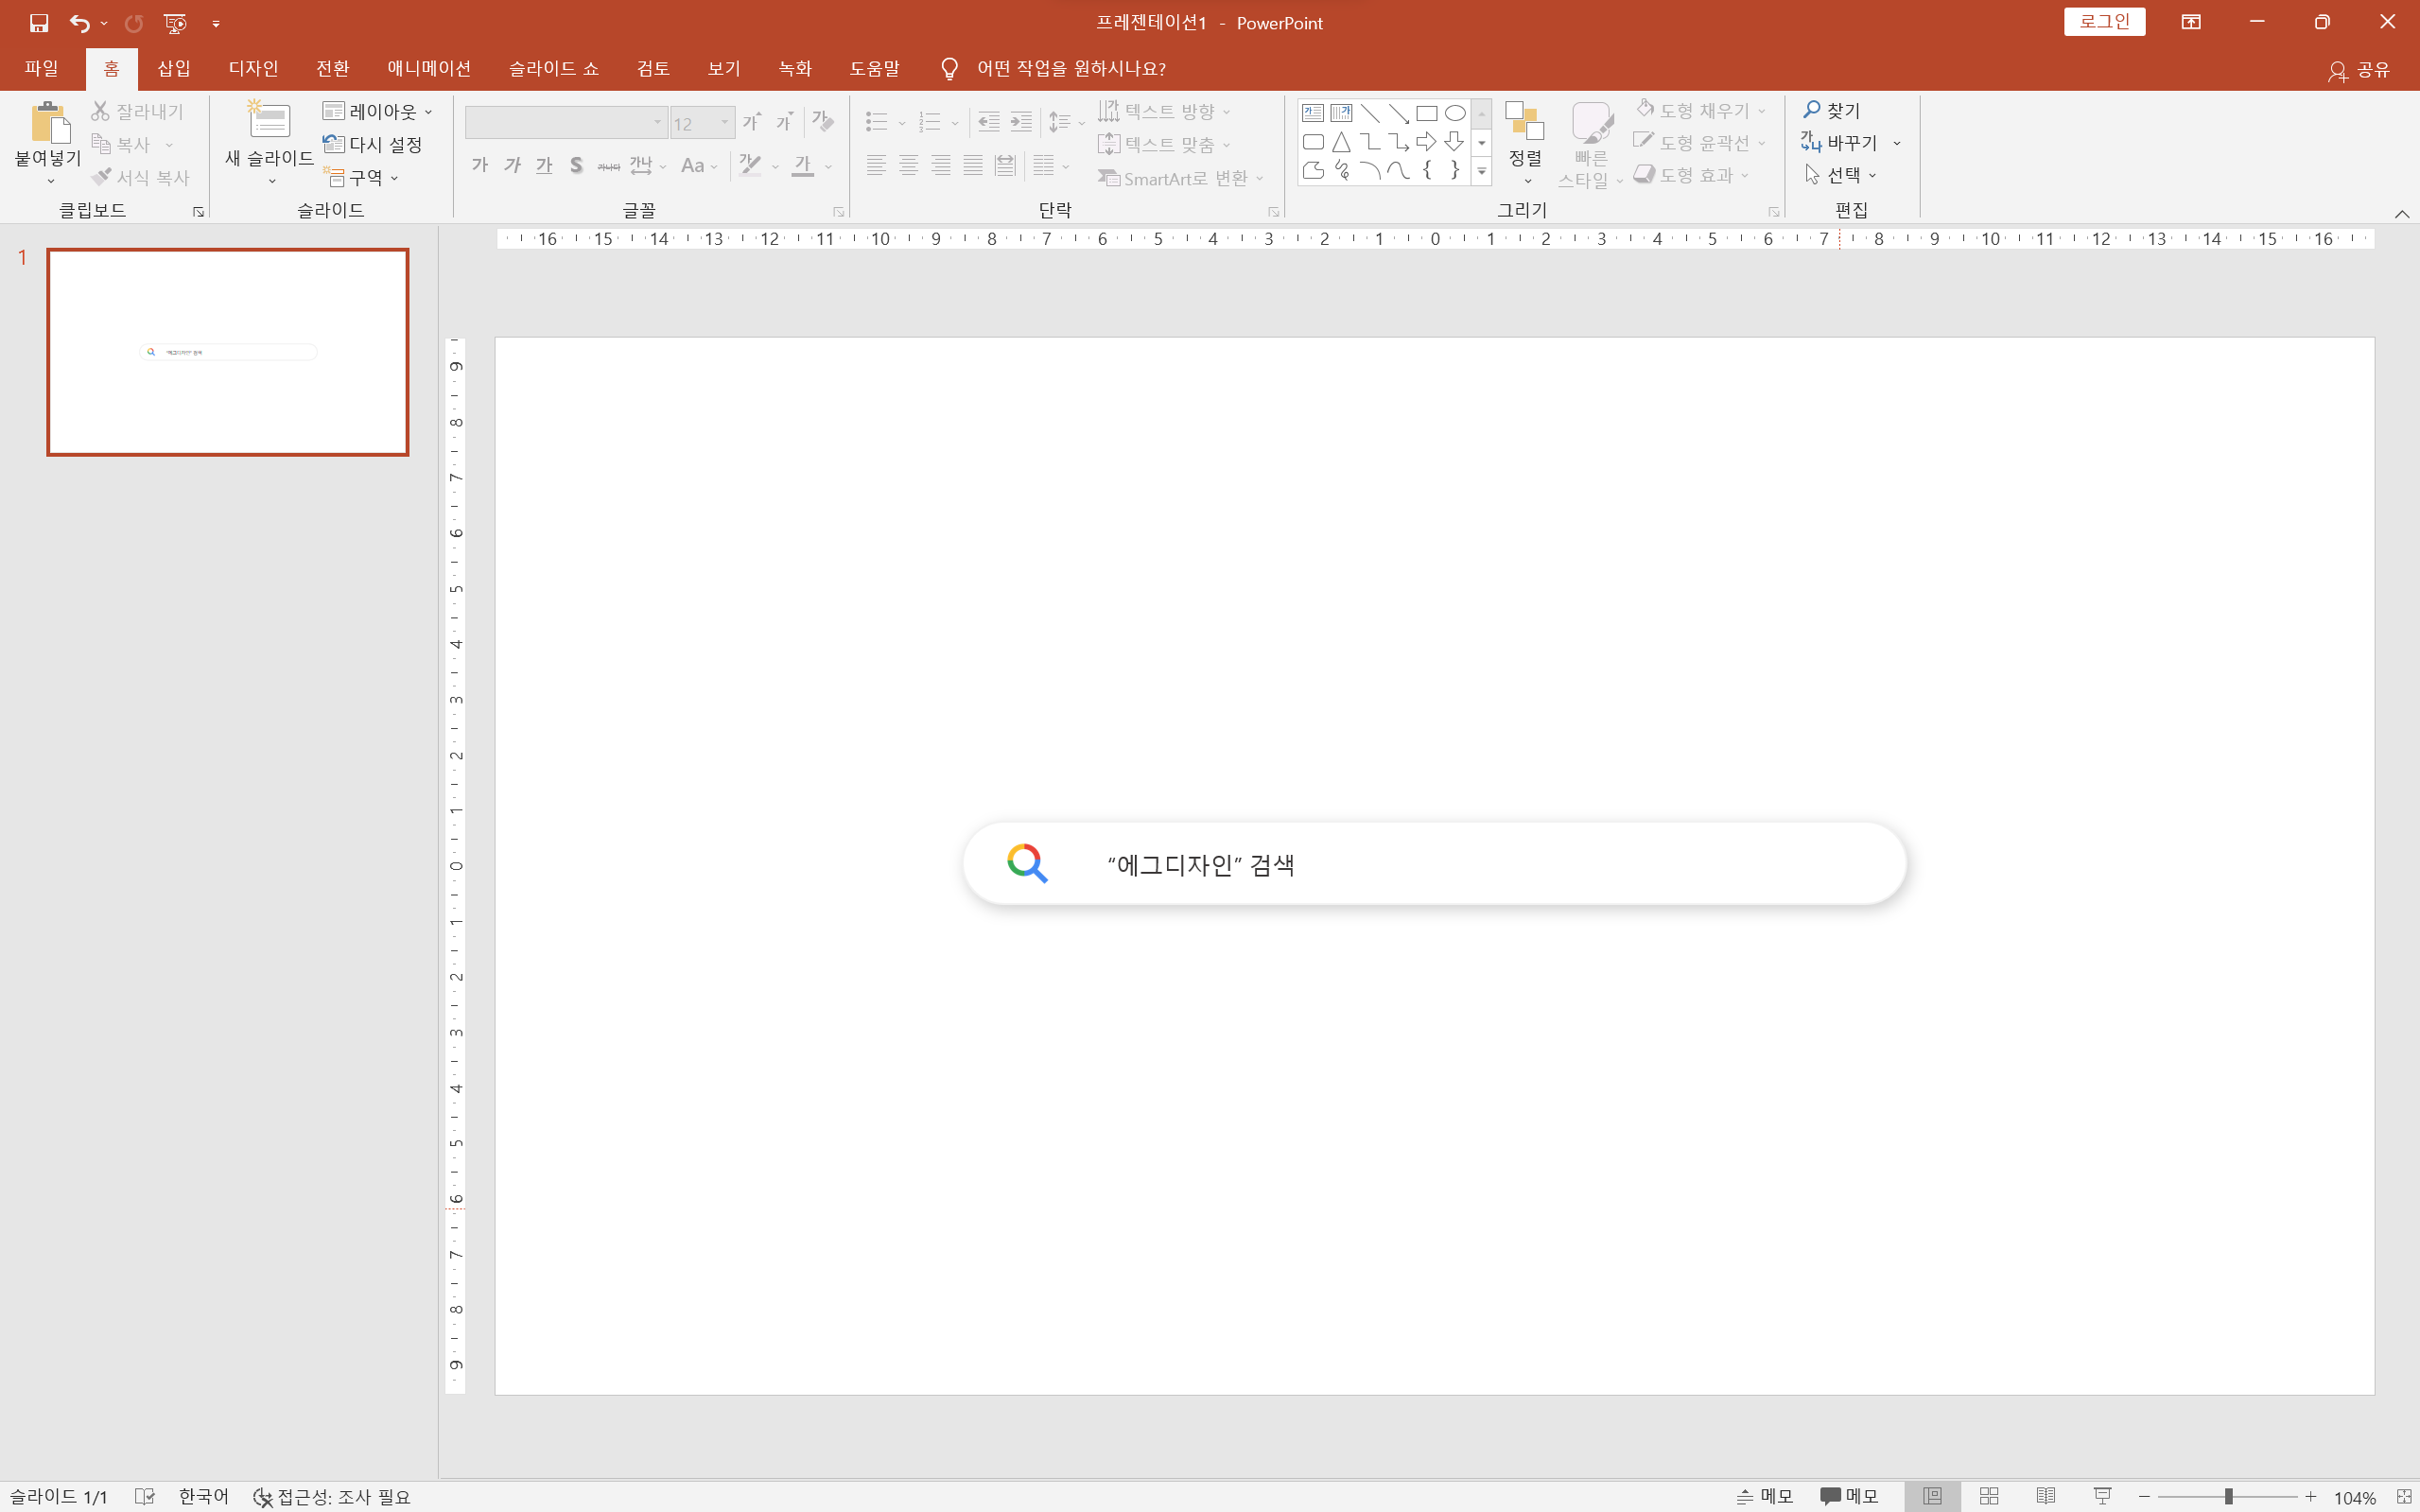The height and width of the screenshot is (1512, 2420).
Task: Open the Insert (삽입) tab
Action: [x=174, y=68]
